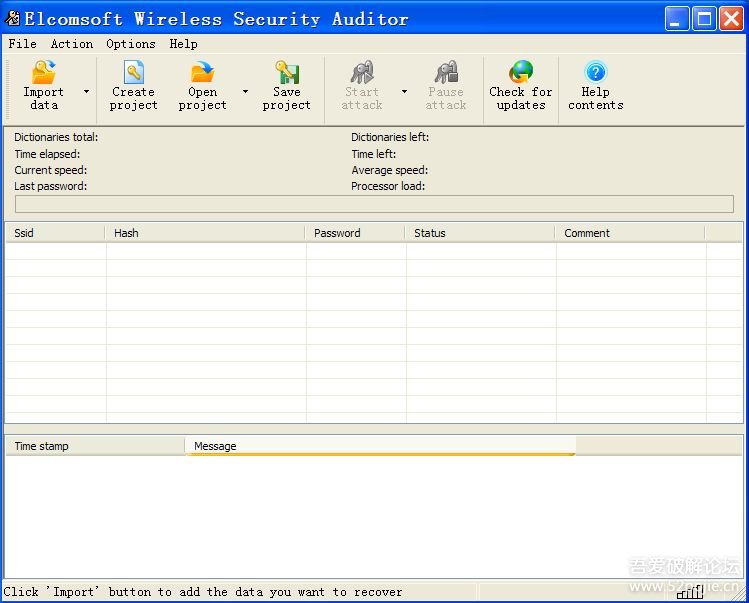Viewport: 749px width, 603px height.
Task: Click the Create project icon
Action: (x=134, y=72)
